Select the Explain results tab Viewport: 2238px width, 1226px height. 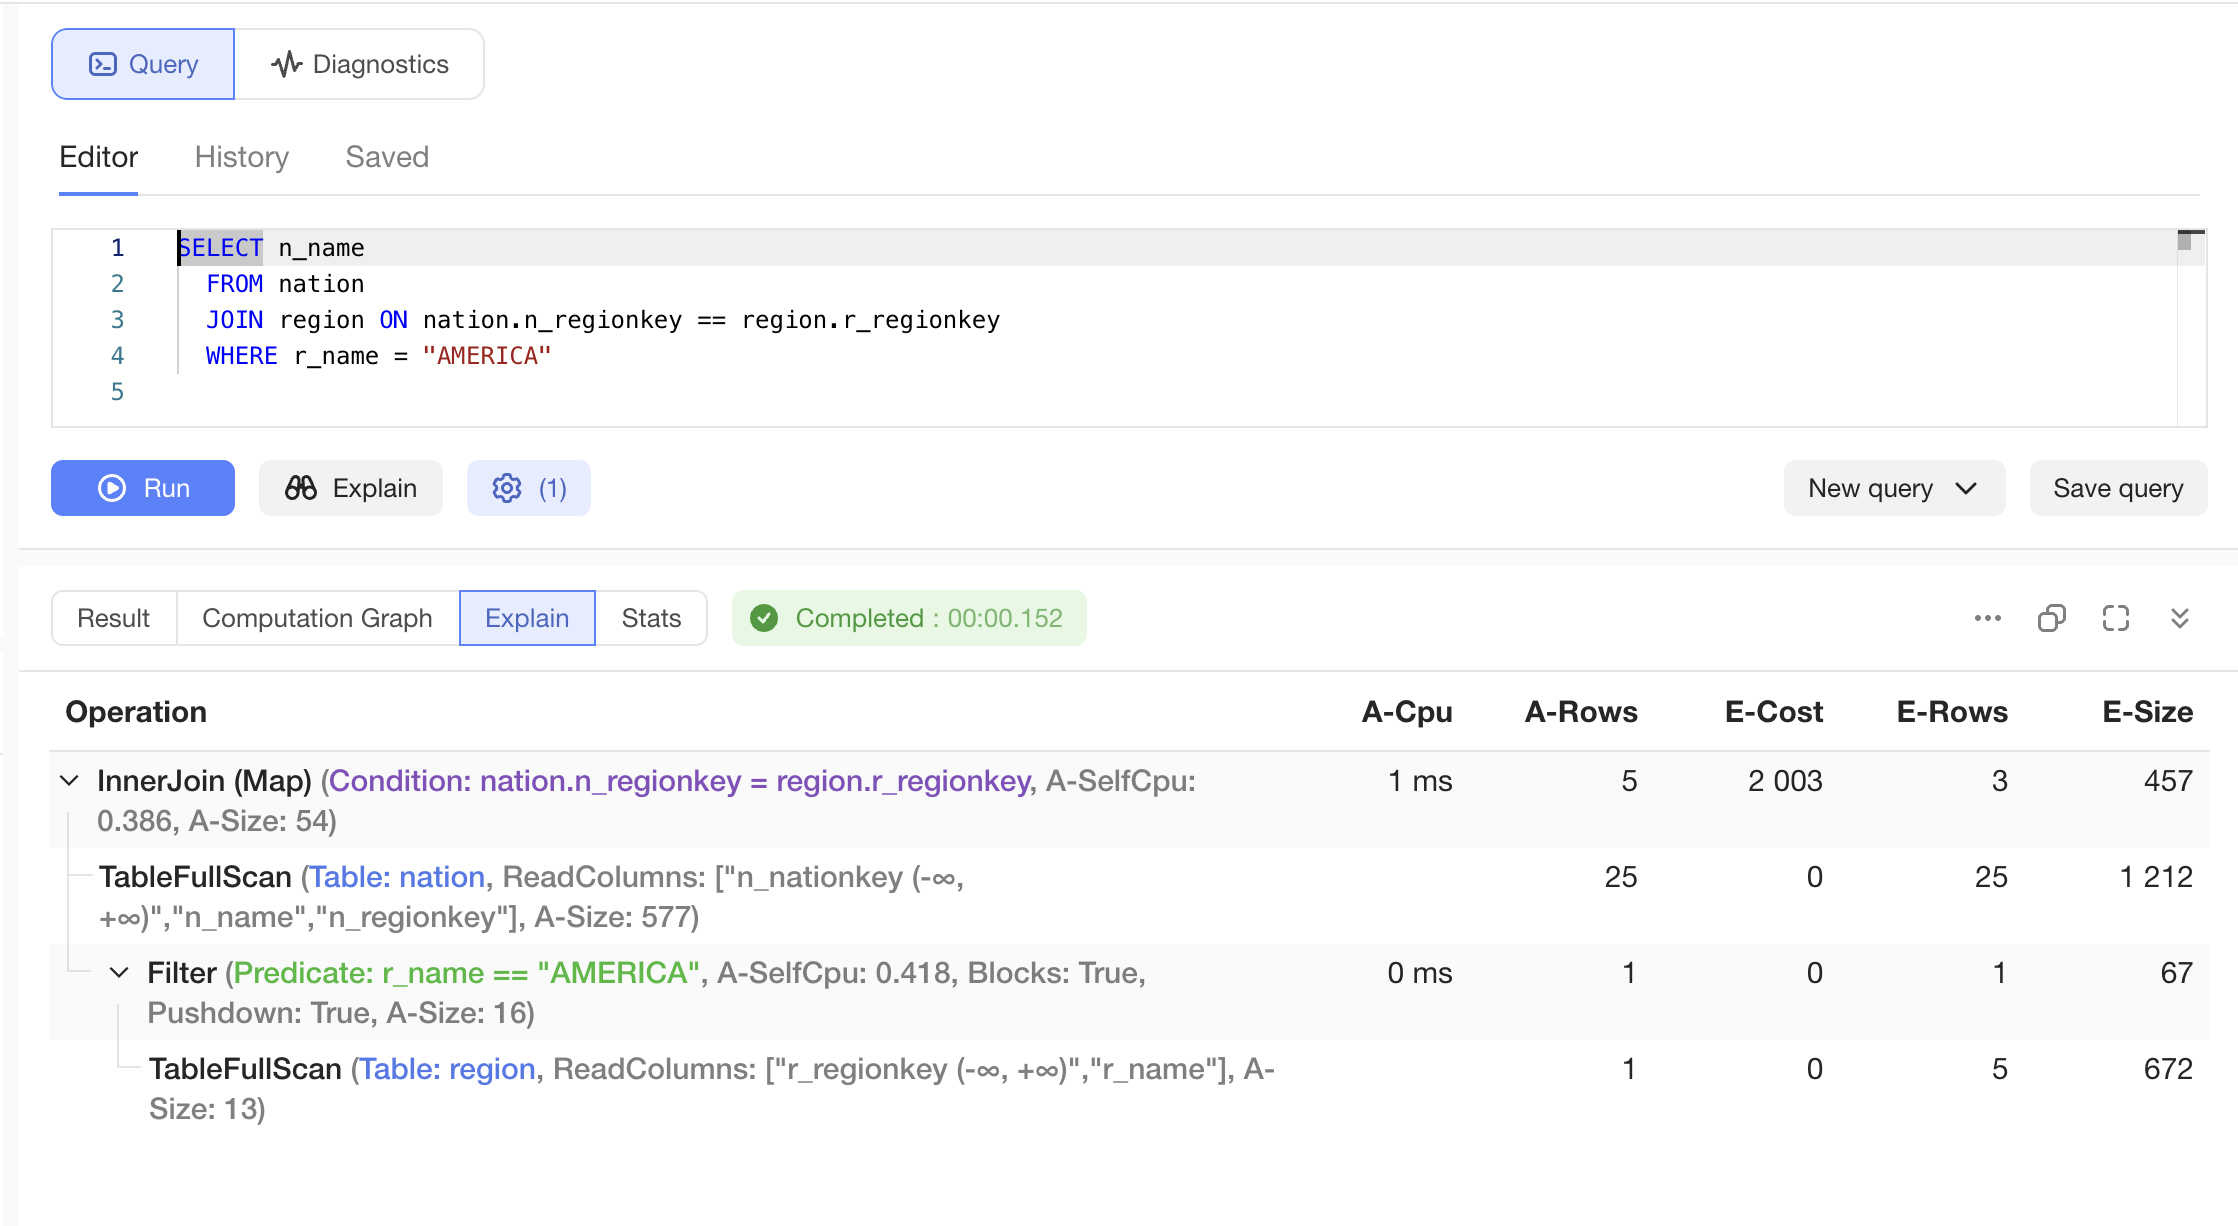pos(527,618)
